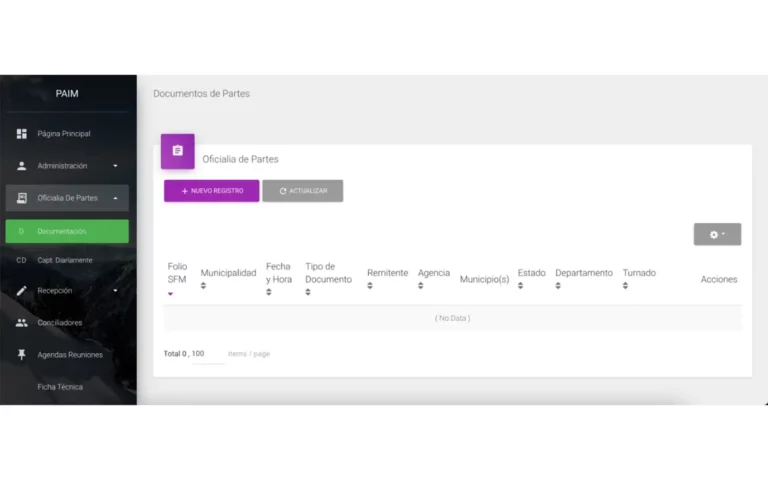Click the Administración person icon
768x480 pixels.
(x=22, y=166)
